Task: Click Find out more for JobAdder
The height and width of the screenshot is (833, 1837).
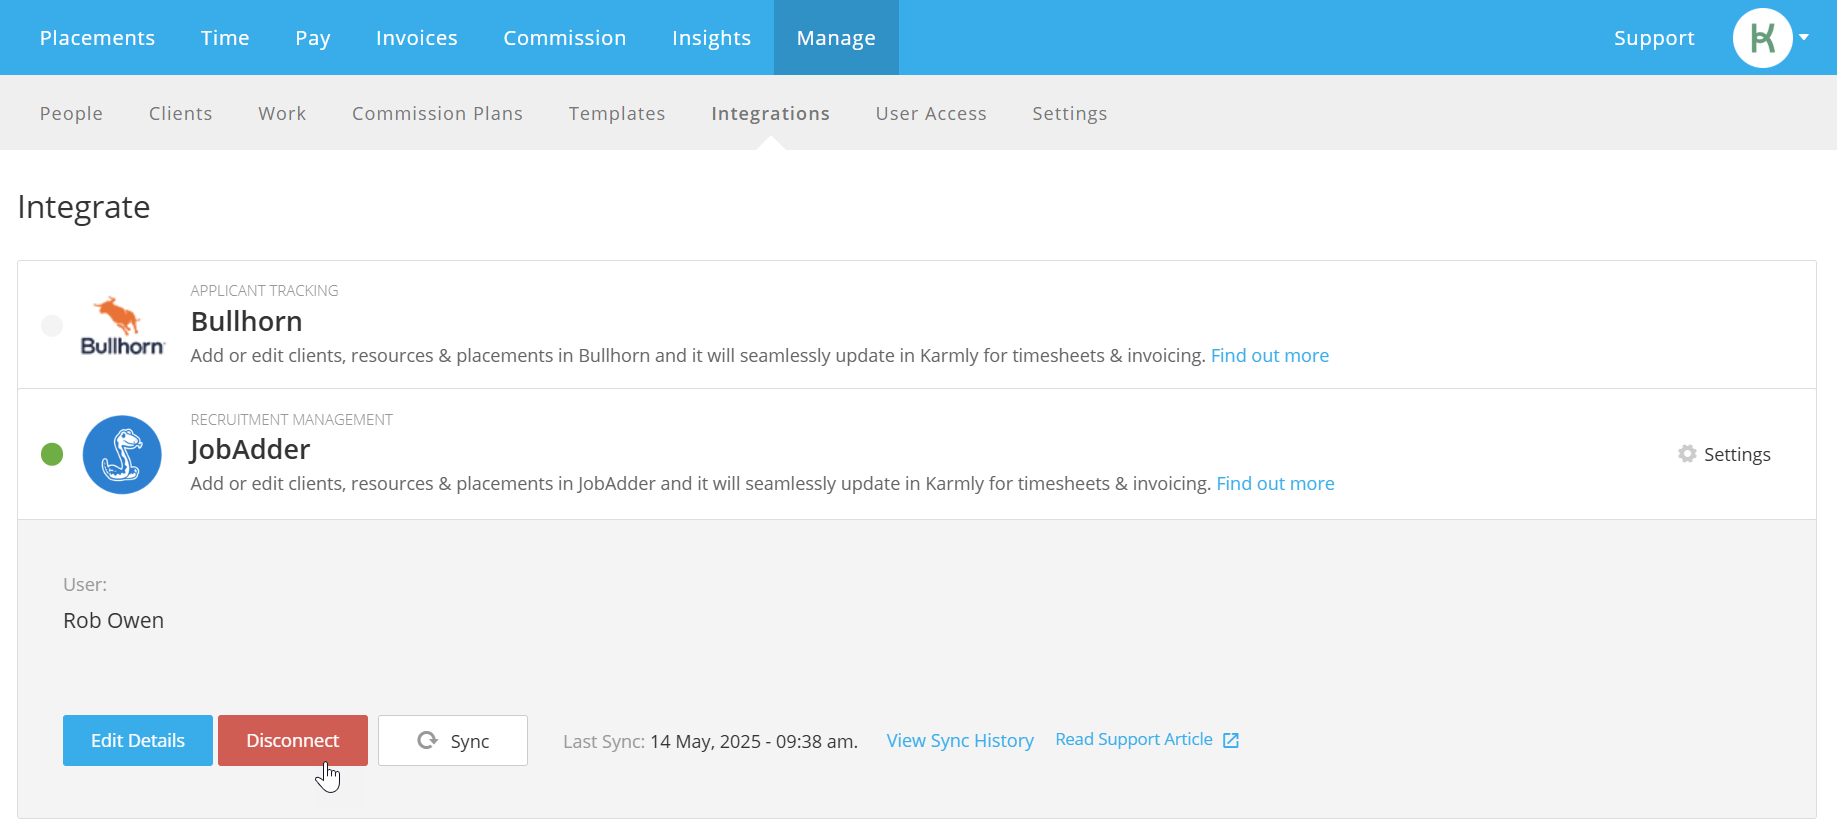Action: click(1275, 483)
